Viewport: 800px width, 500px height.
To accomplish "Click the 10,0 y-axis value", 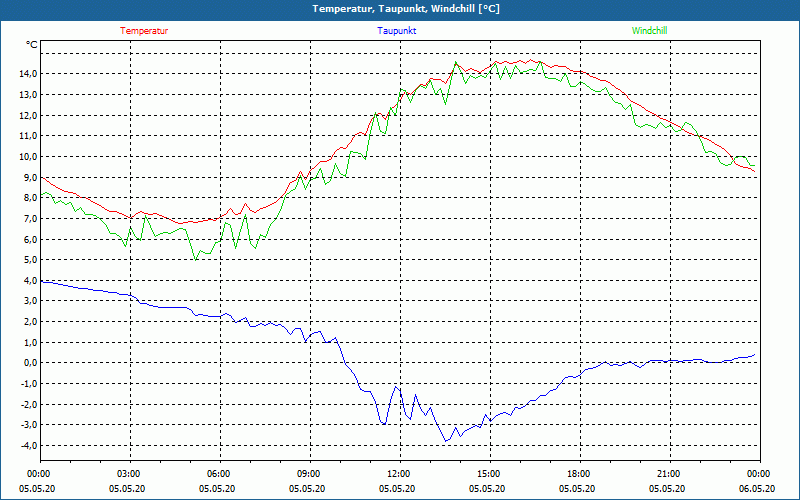I will [29, 157].
